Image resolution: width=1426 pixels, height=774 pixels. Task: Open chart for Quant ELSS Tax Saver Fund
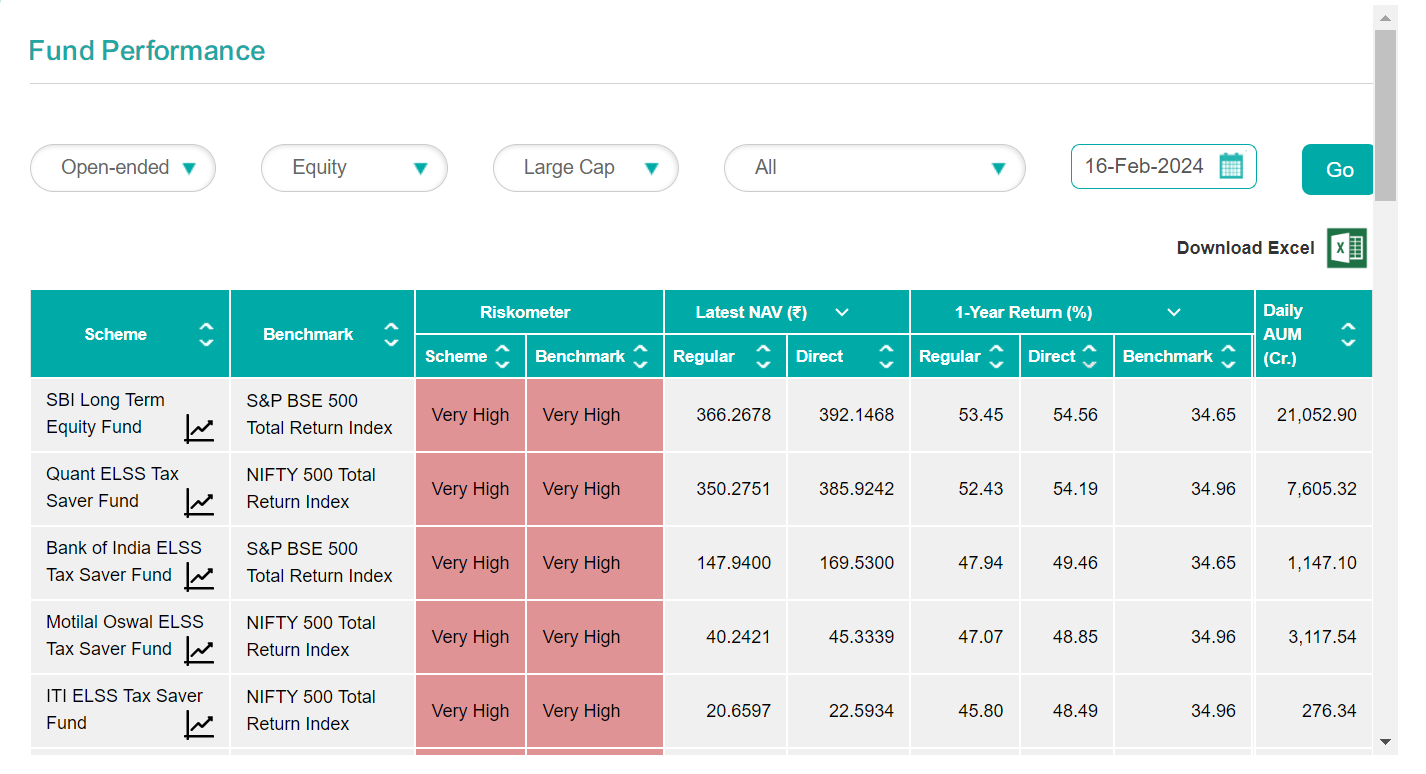[199, 503]
